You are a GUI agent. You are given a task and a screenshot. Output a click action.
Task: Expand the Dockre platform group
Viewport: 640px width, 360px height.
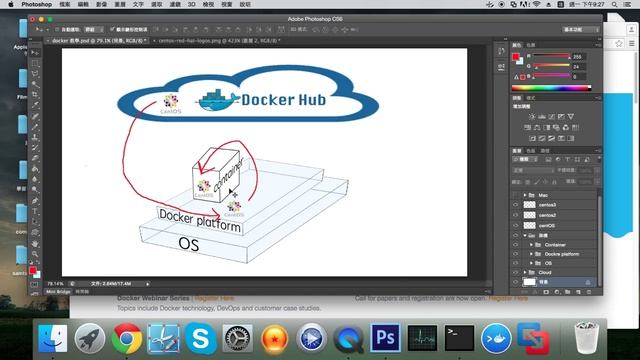point(531,254)
